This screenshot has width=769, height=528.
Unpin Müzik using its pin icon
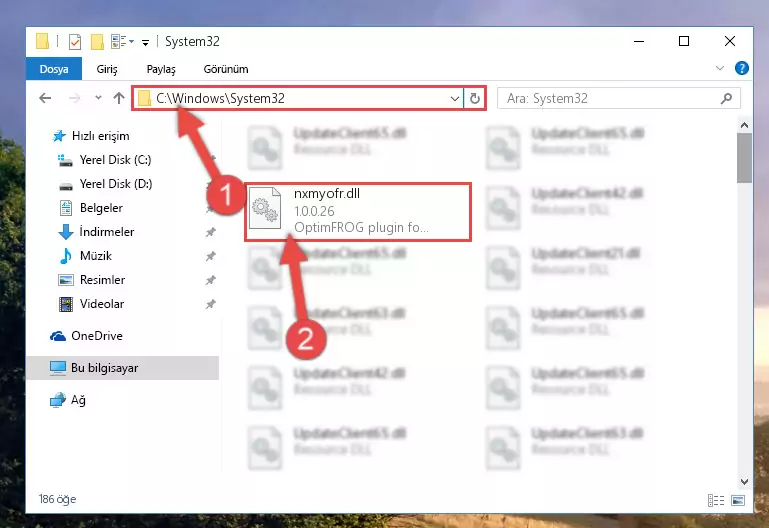click(210, 256)
